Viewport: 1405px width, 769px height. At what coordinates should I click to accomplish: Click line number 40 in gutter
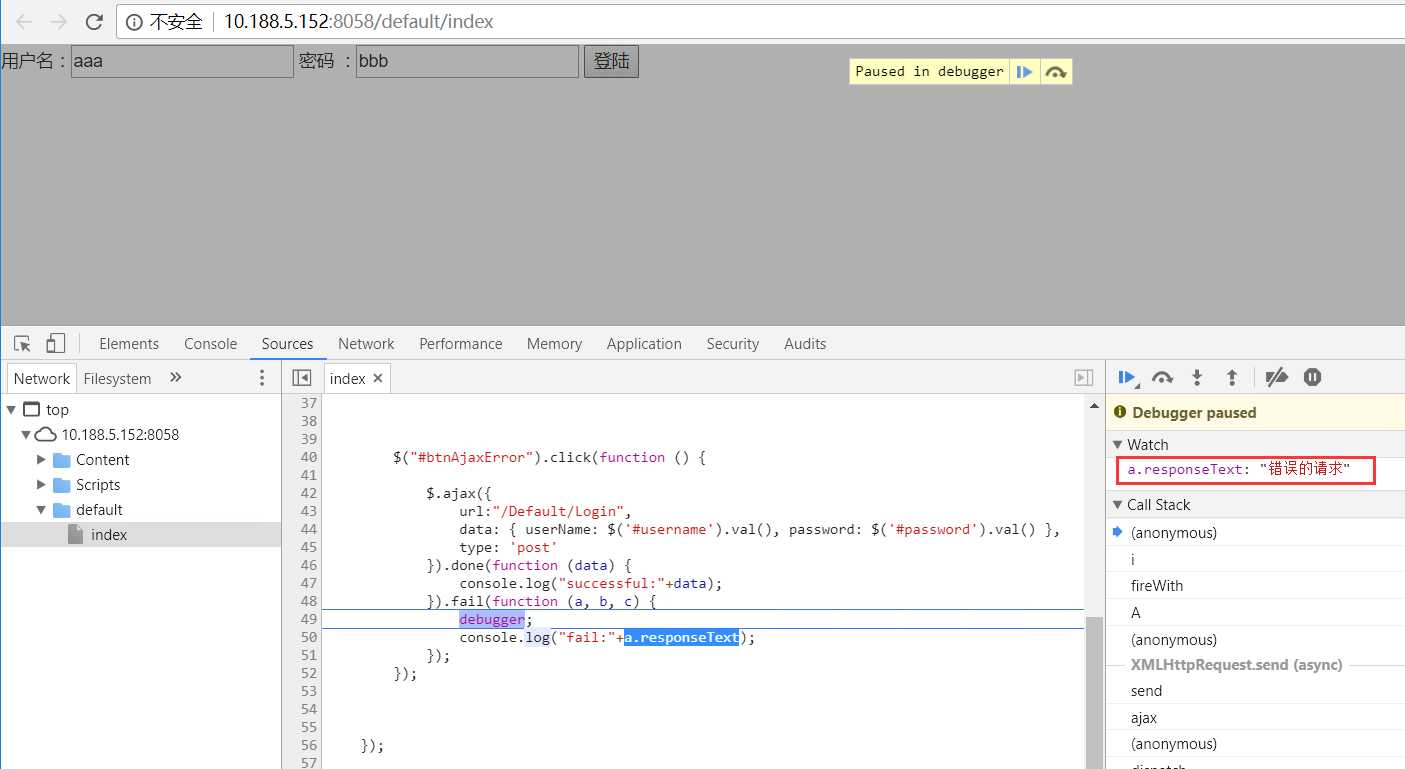(x=308, y=457)
